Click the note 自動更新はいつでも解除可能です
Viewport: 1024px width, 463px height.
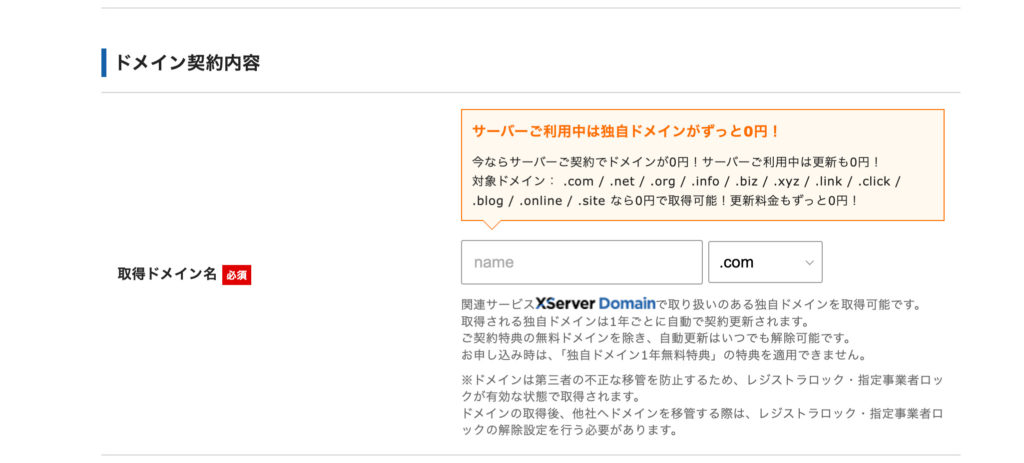(655, 338)
